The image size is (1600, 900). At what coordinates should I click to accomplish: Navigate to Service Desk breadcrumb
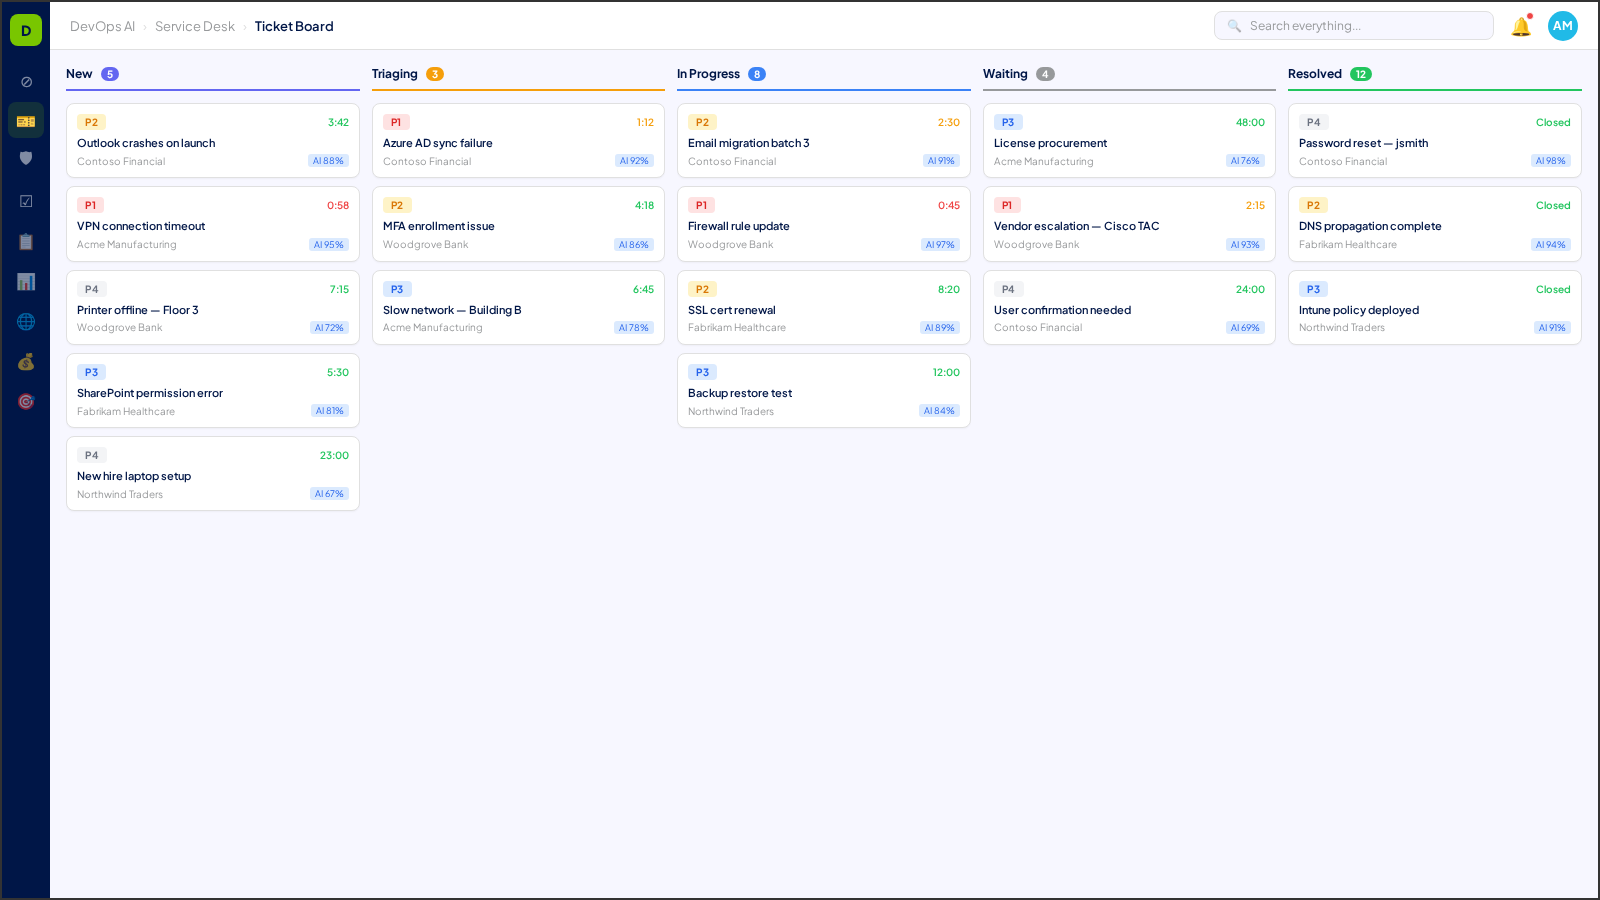[x=194, y=26]
